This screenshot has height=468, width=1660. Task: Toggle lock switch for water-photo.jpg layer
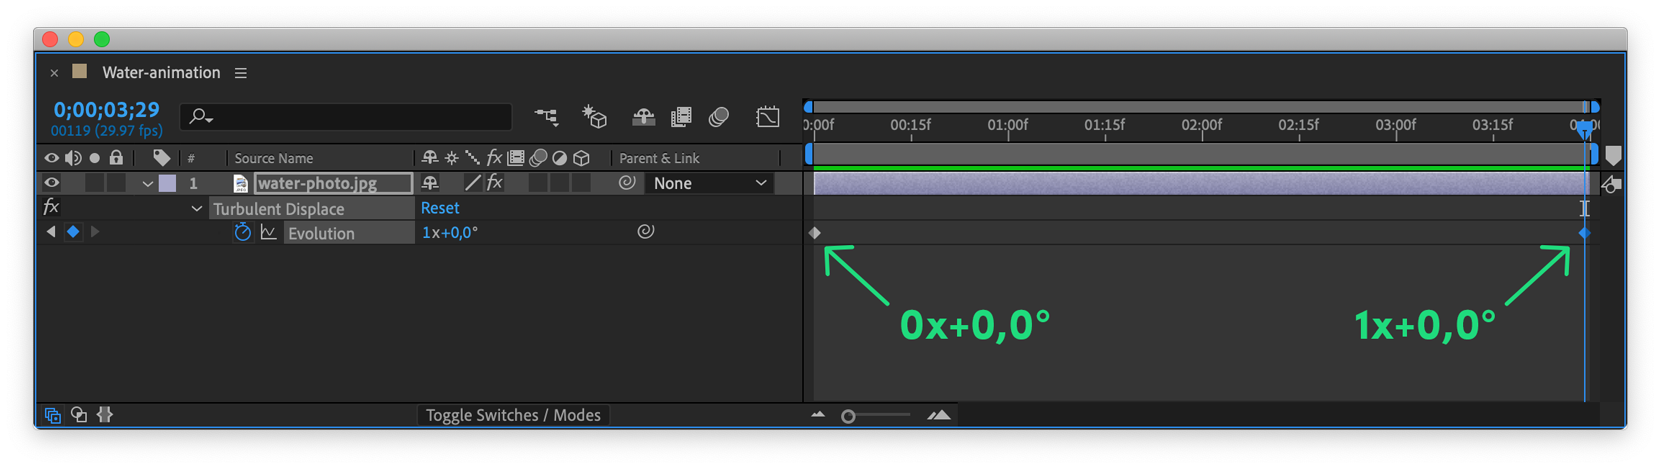[116, 183]
